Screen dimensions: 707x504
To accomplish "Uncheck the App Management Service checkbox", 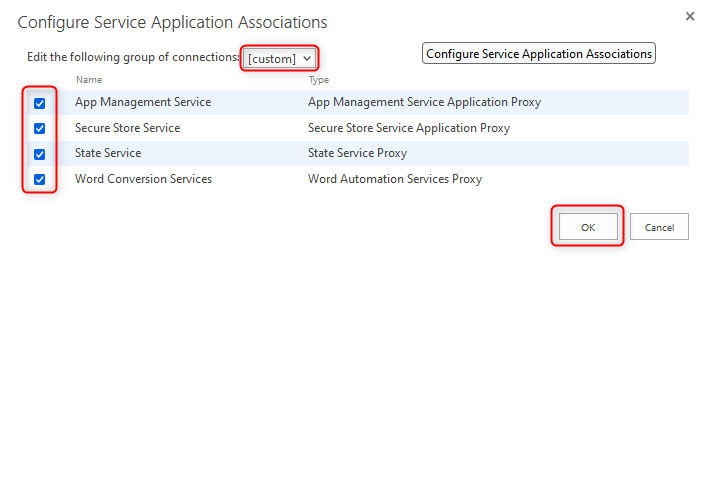I will [x=40, y=103].
